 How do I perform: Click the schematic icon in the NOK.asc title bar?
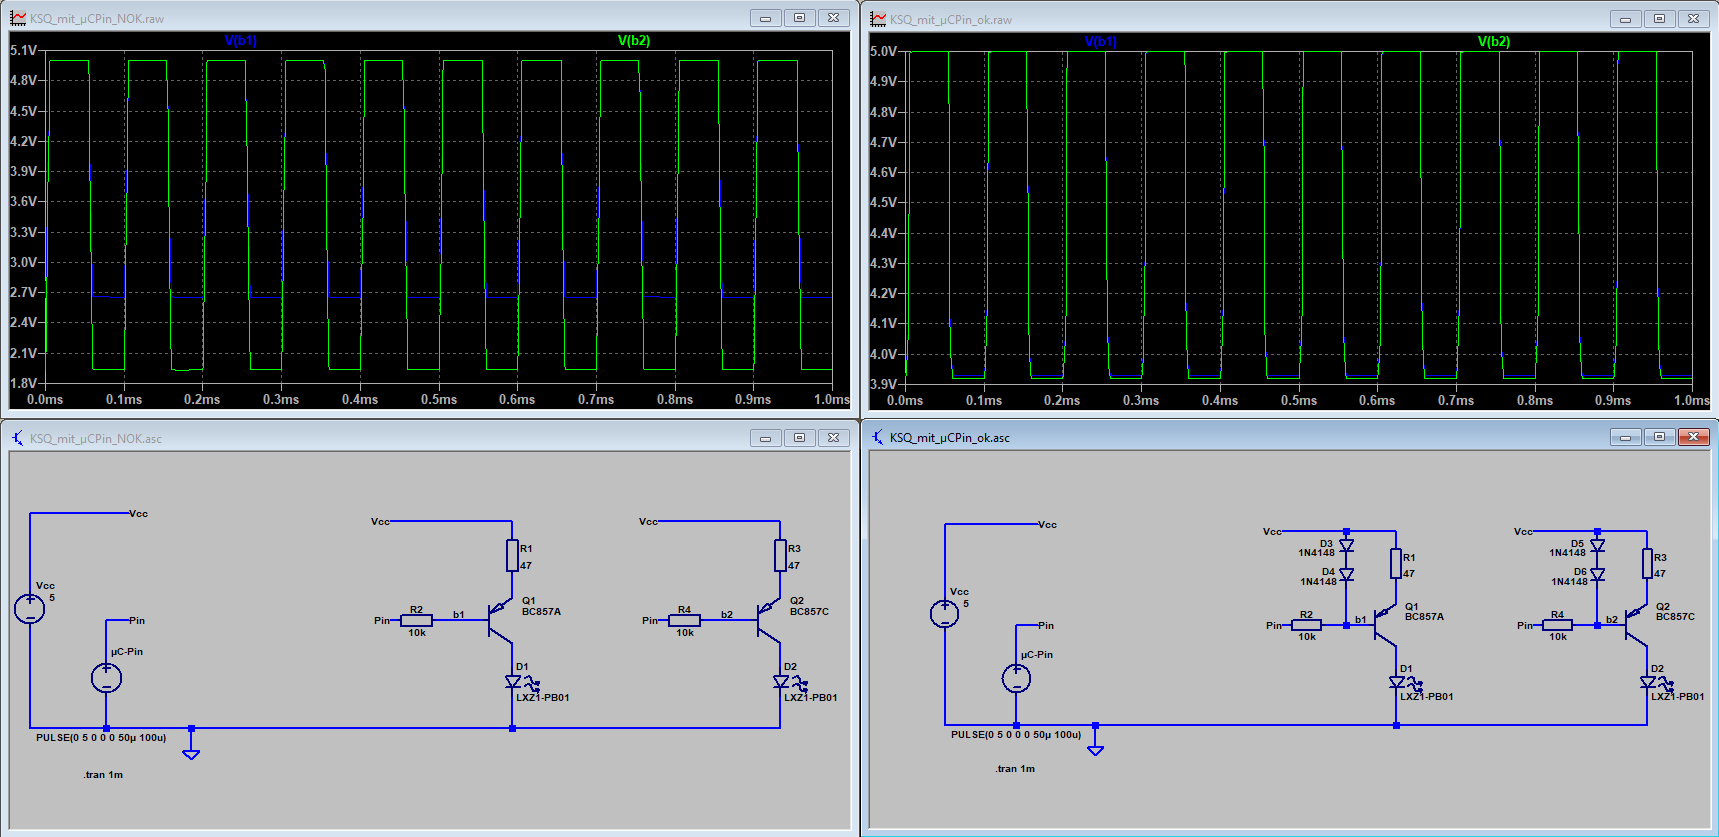[x=18, y=438]
